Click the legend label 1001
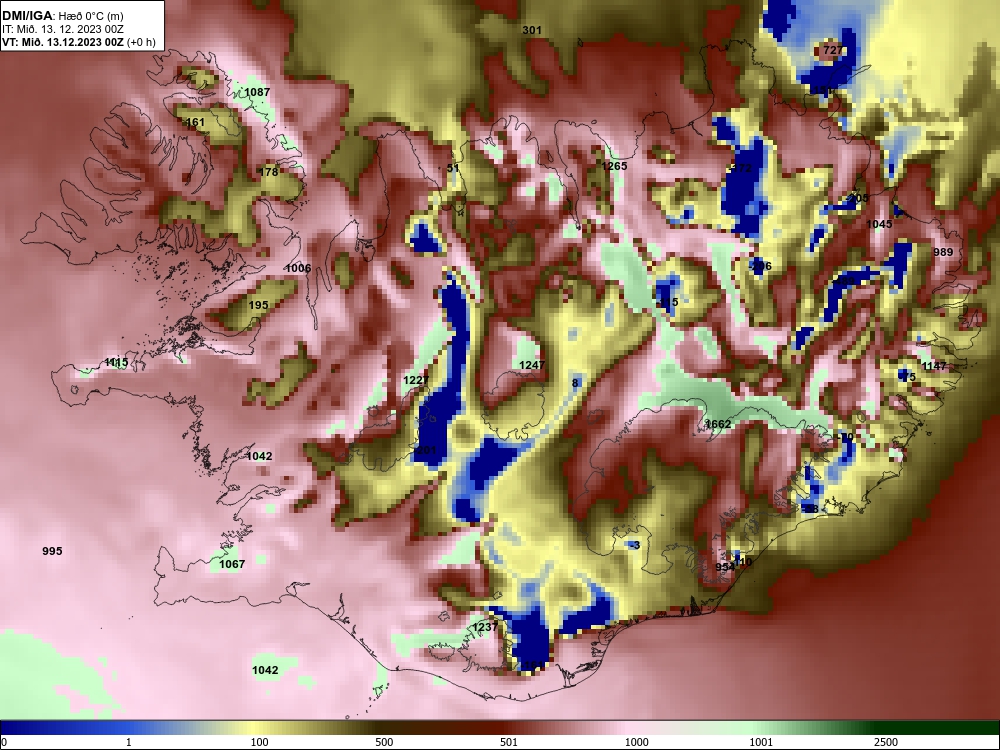The image size is (1000, 750). (761, 742)
